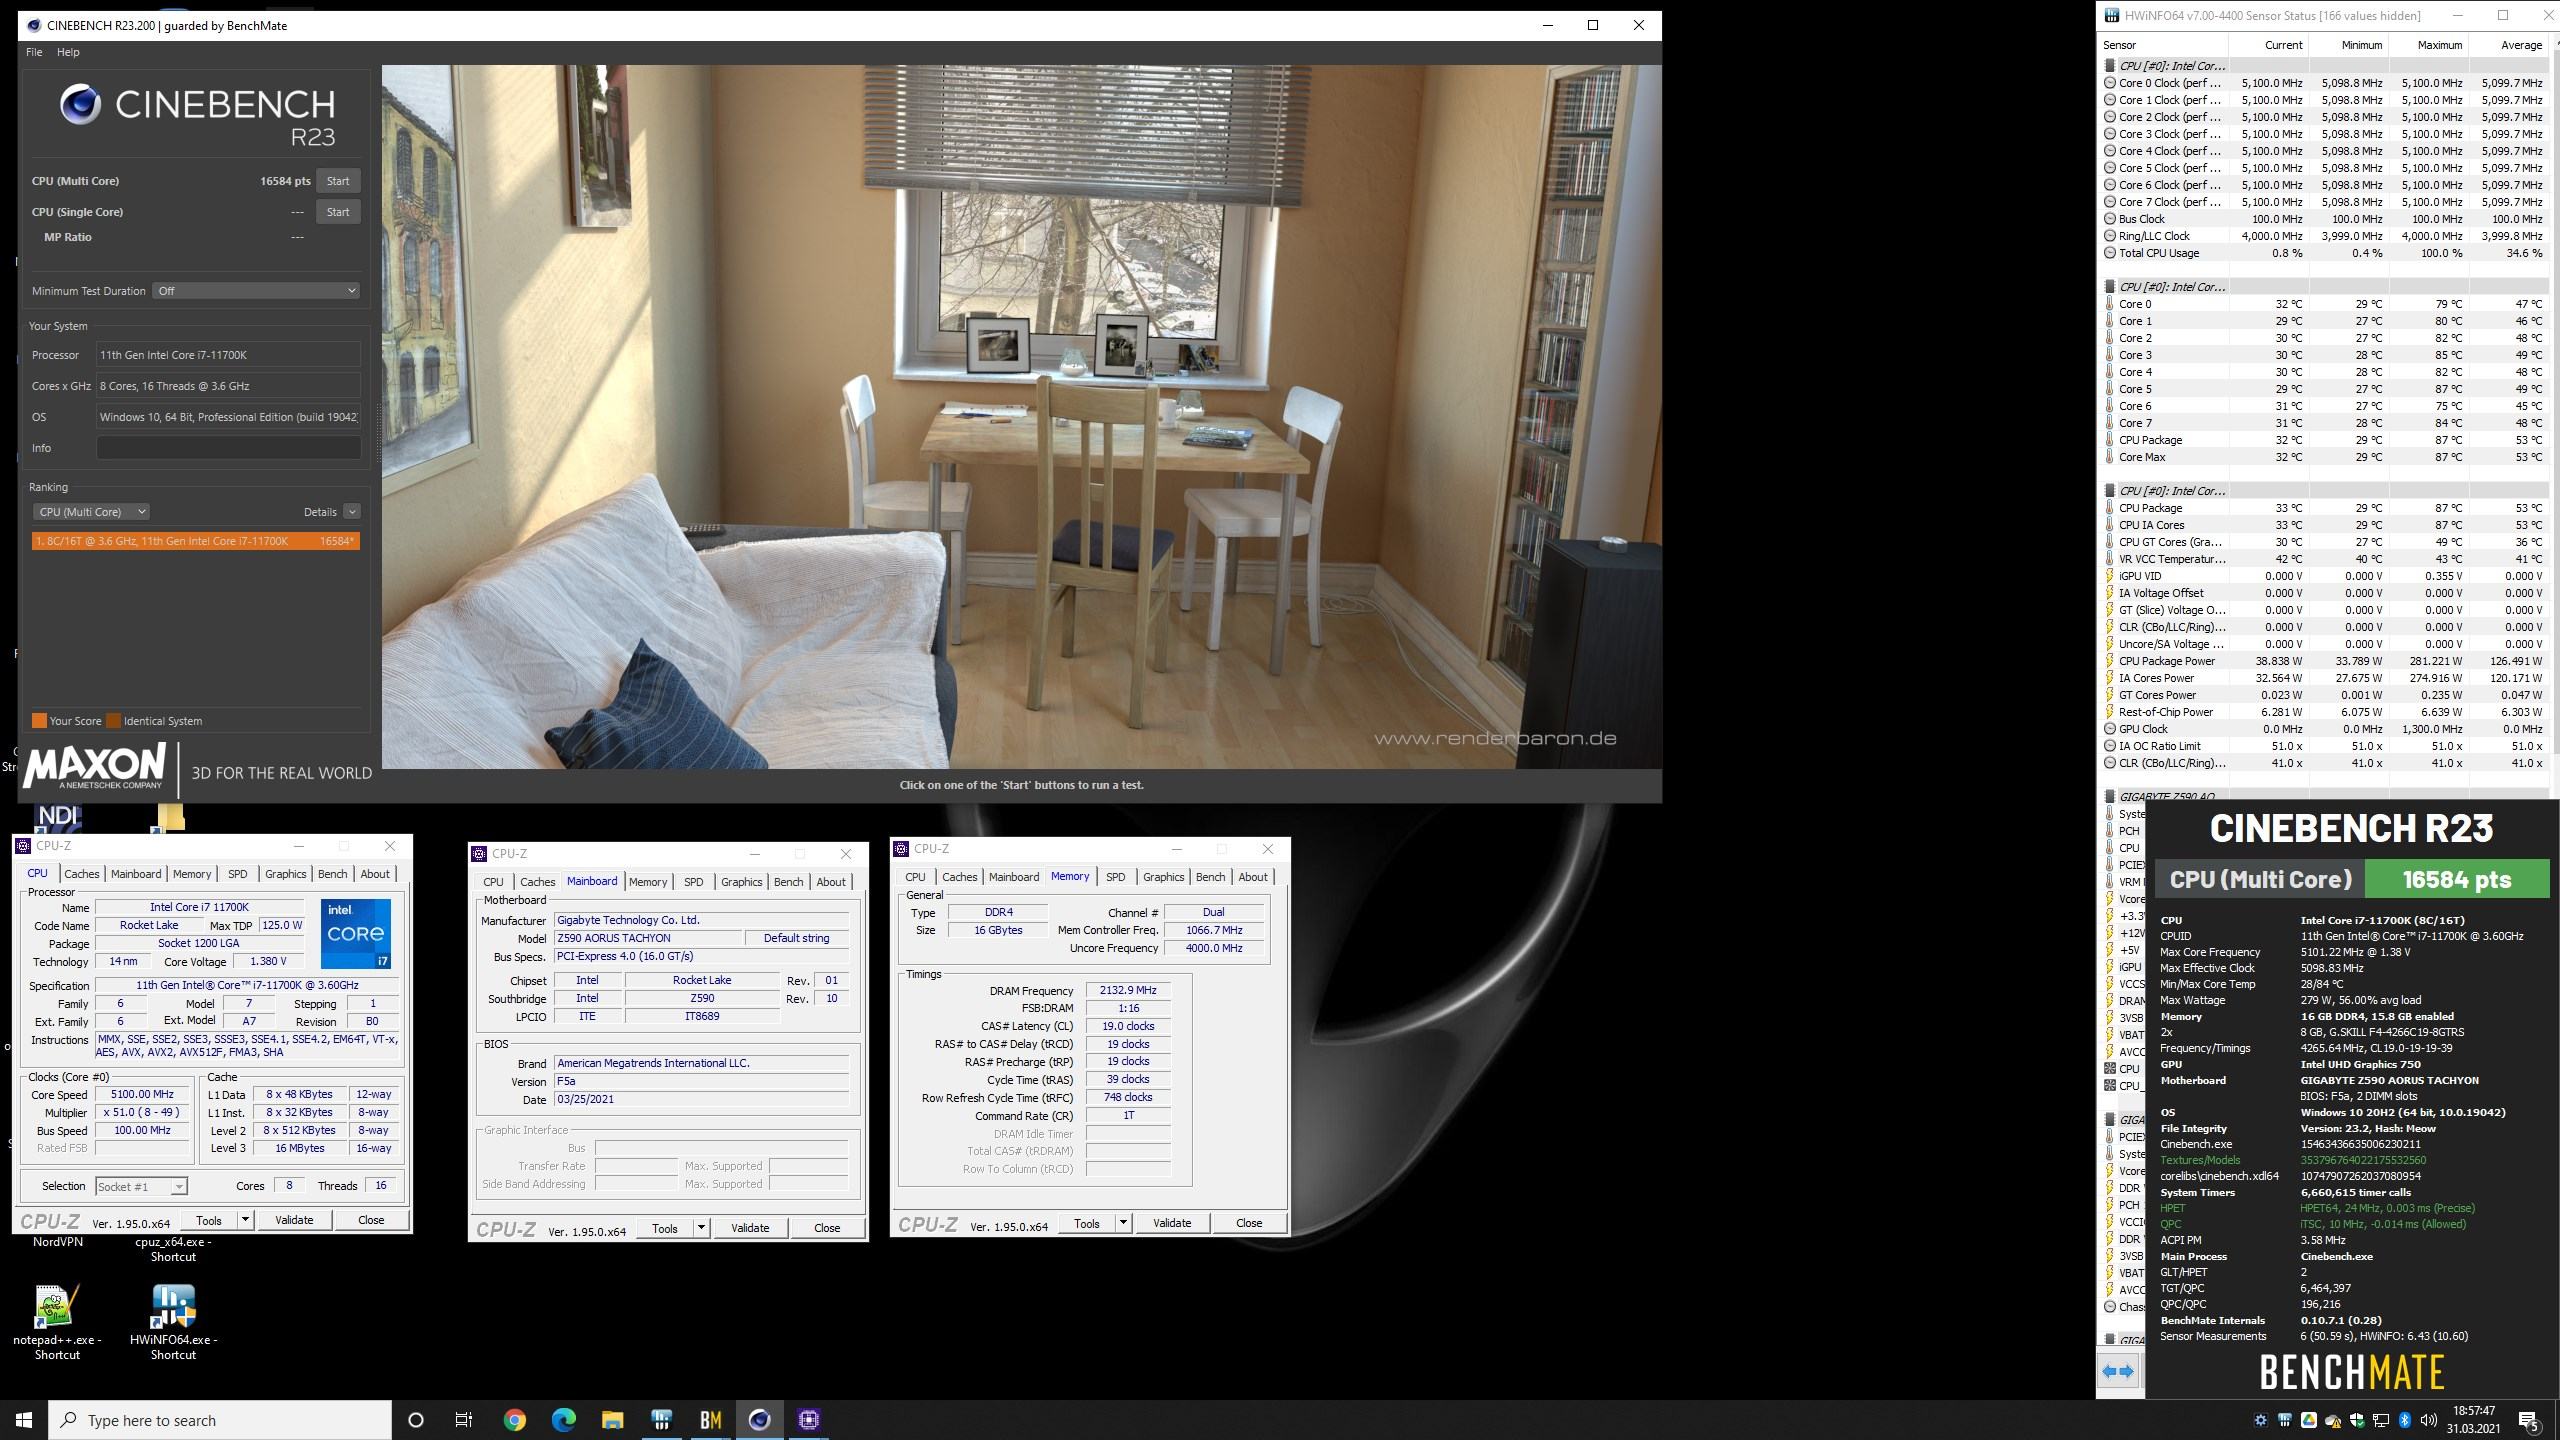The width and height of the screenshot is (2560, 1440).
Task: Switch to Cinebench via its taskbar icon
Action: (x=759, y=1419)
